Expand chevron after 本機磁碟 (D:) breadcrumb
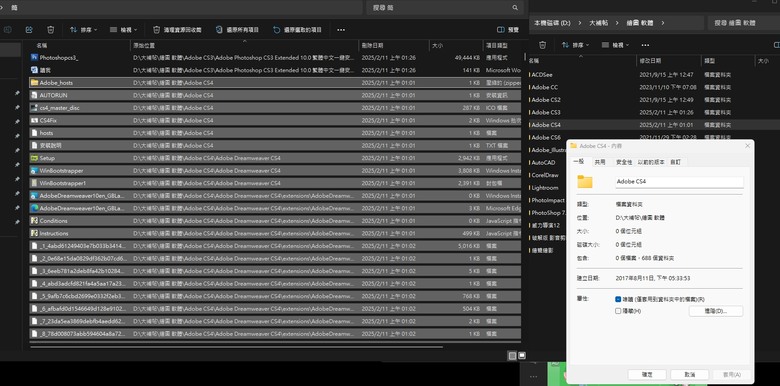Image resolution: width=780 pixels, height=386 pixels. 580,23
